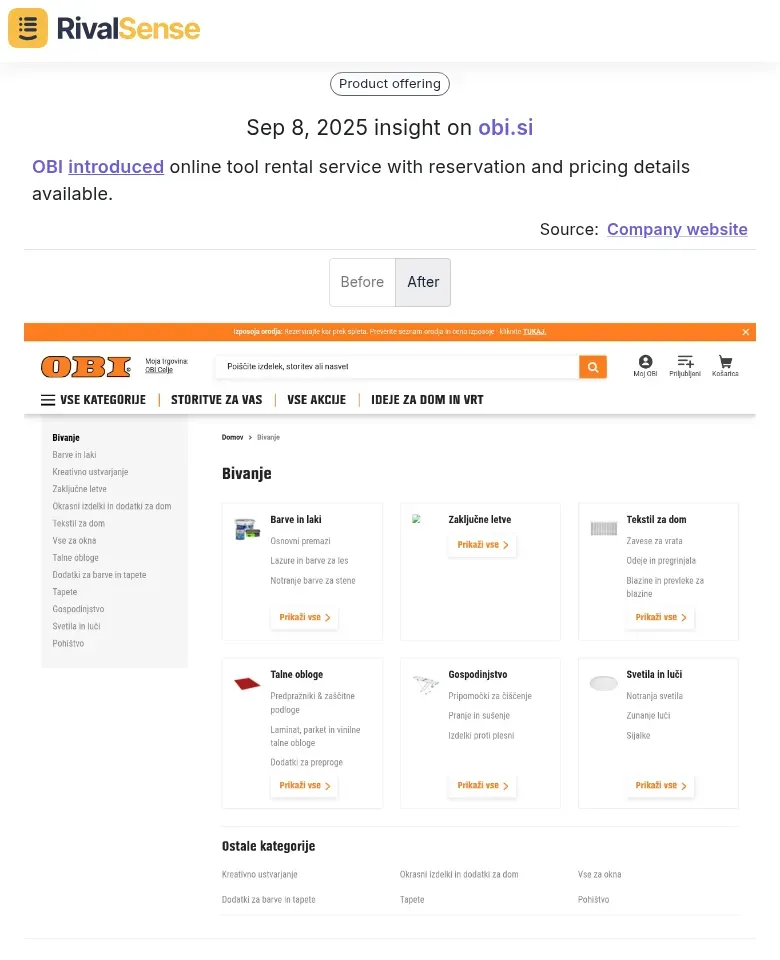This screenshot has height=960, width=780.
Task: Open Notranje barve za stene
Action: [x=313, y=580]
